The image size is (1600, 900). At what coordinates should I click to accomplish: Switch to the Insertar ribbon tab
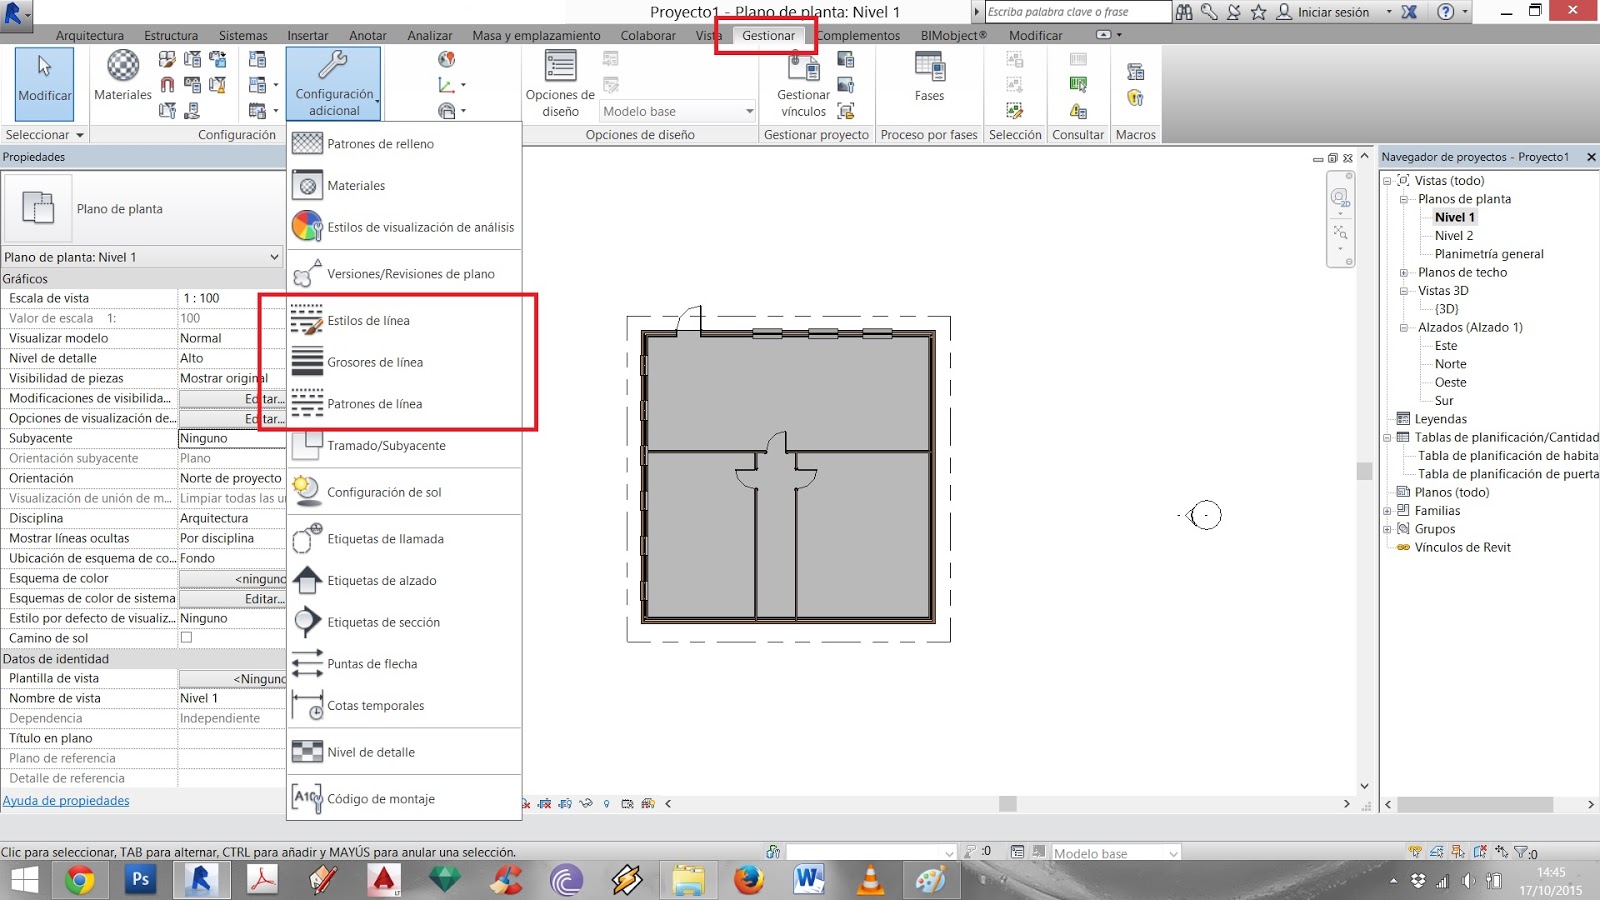click(307, 35)
